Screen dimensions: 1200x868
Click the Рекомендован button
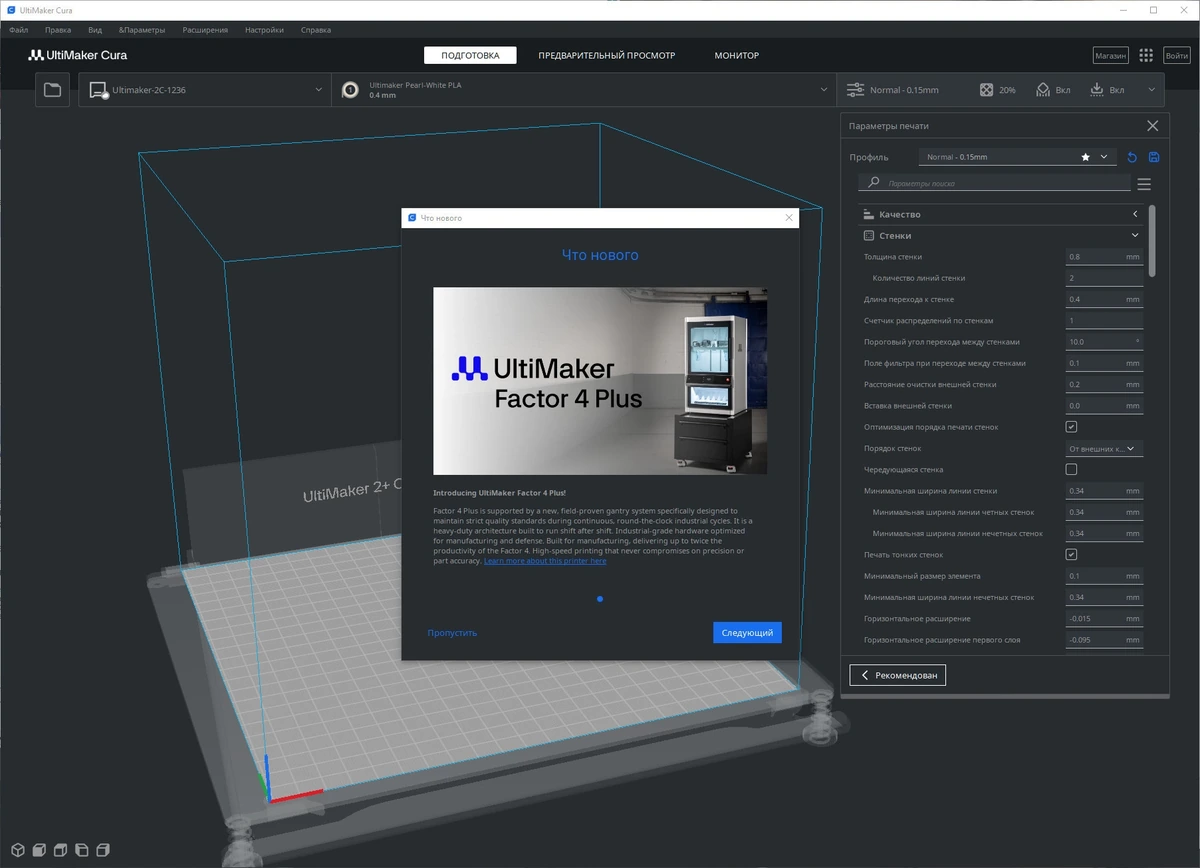[x=897, y=675]
